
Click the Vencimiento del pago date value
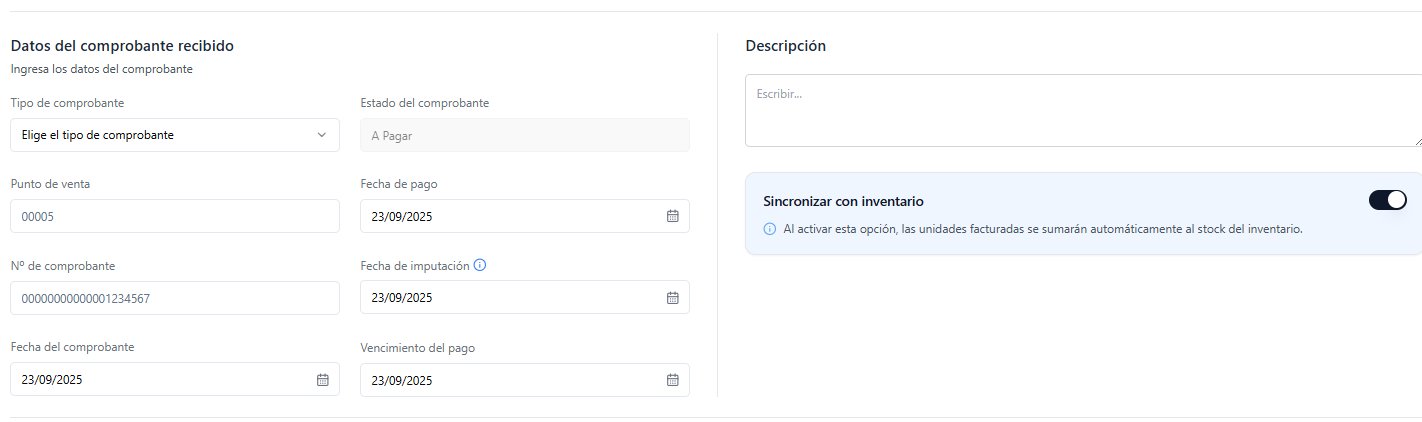[402, 380]
